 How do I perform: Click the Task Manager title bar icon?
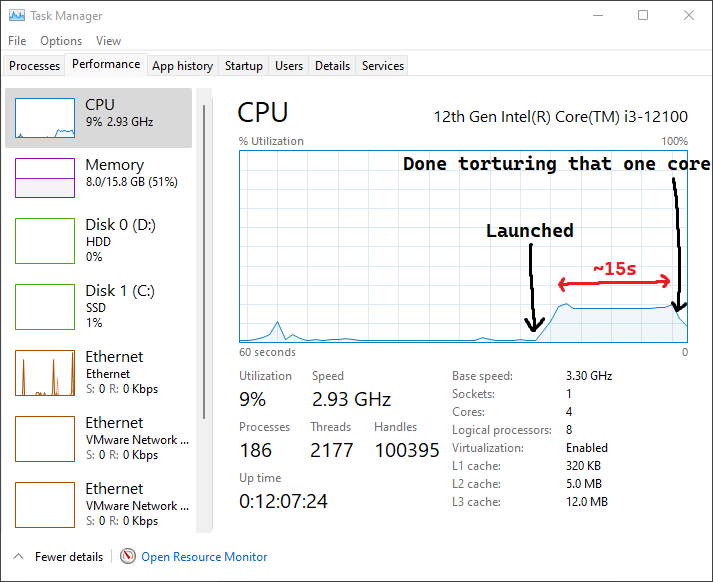pos(15,16)
